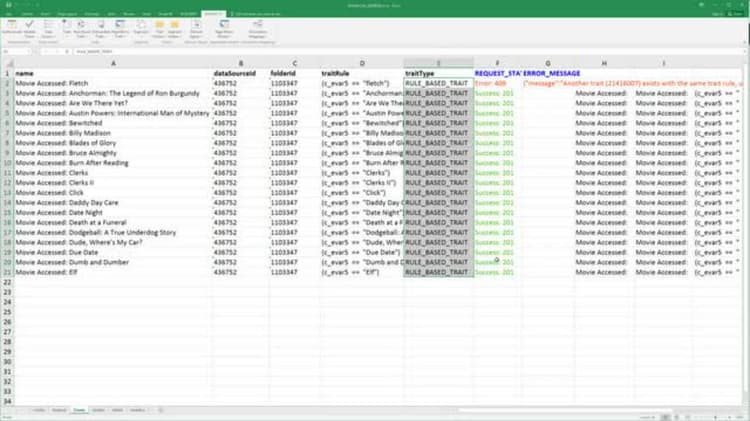Click the Select All corner triangle
This screenshot has width=750, height=421.
coord(8,63)
